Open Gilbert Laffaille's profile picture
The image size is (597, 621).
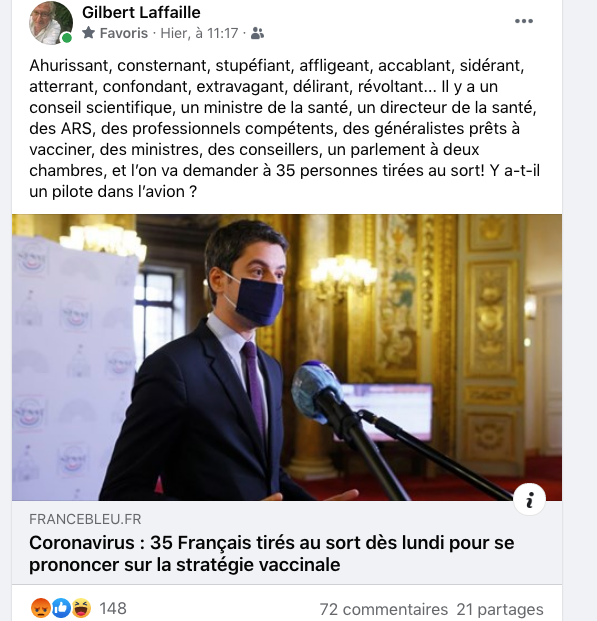coord(51,22)
